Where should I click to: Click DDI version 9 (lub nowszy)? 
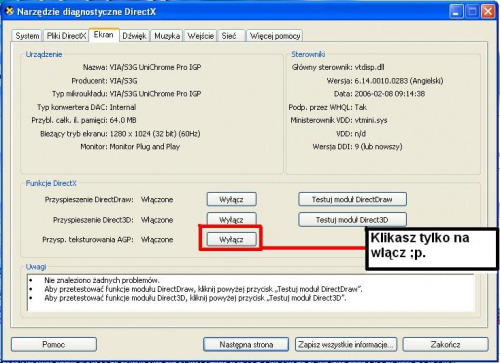point(378,147)
